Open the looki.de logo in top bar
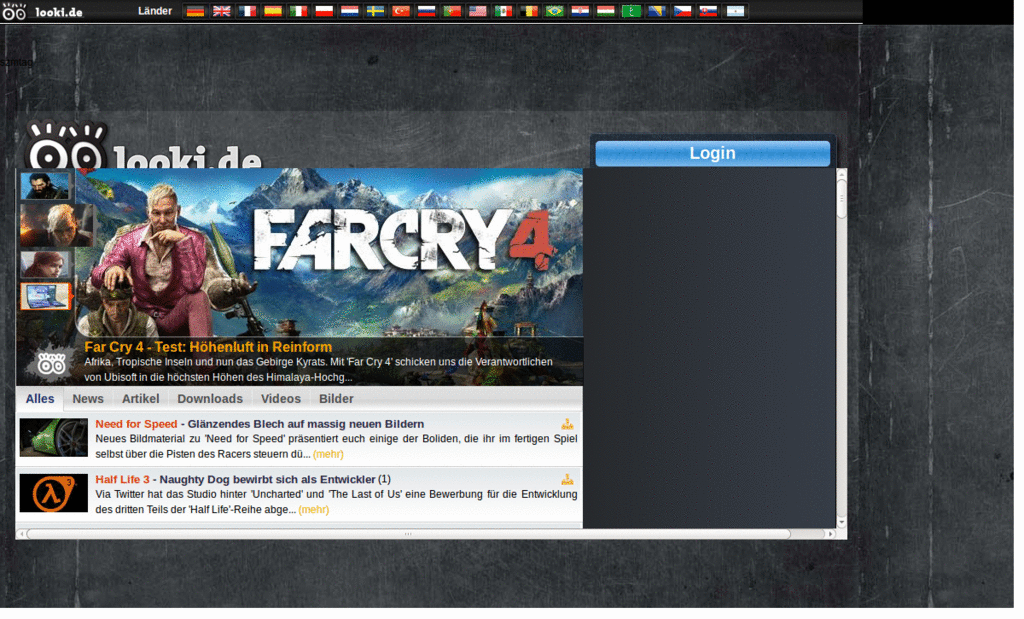This screenshot has width=1024, height=619. tap(43, 11)
